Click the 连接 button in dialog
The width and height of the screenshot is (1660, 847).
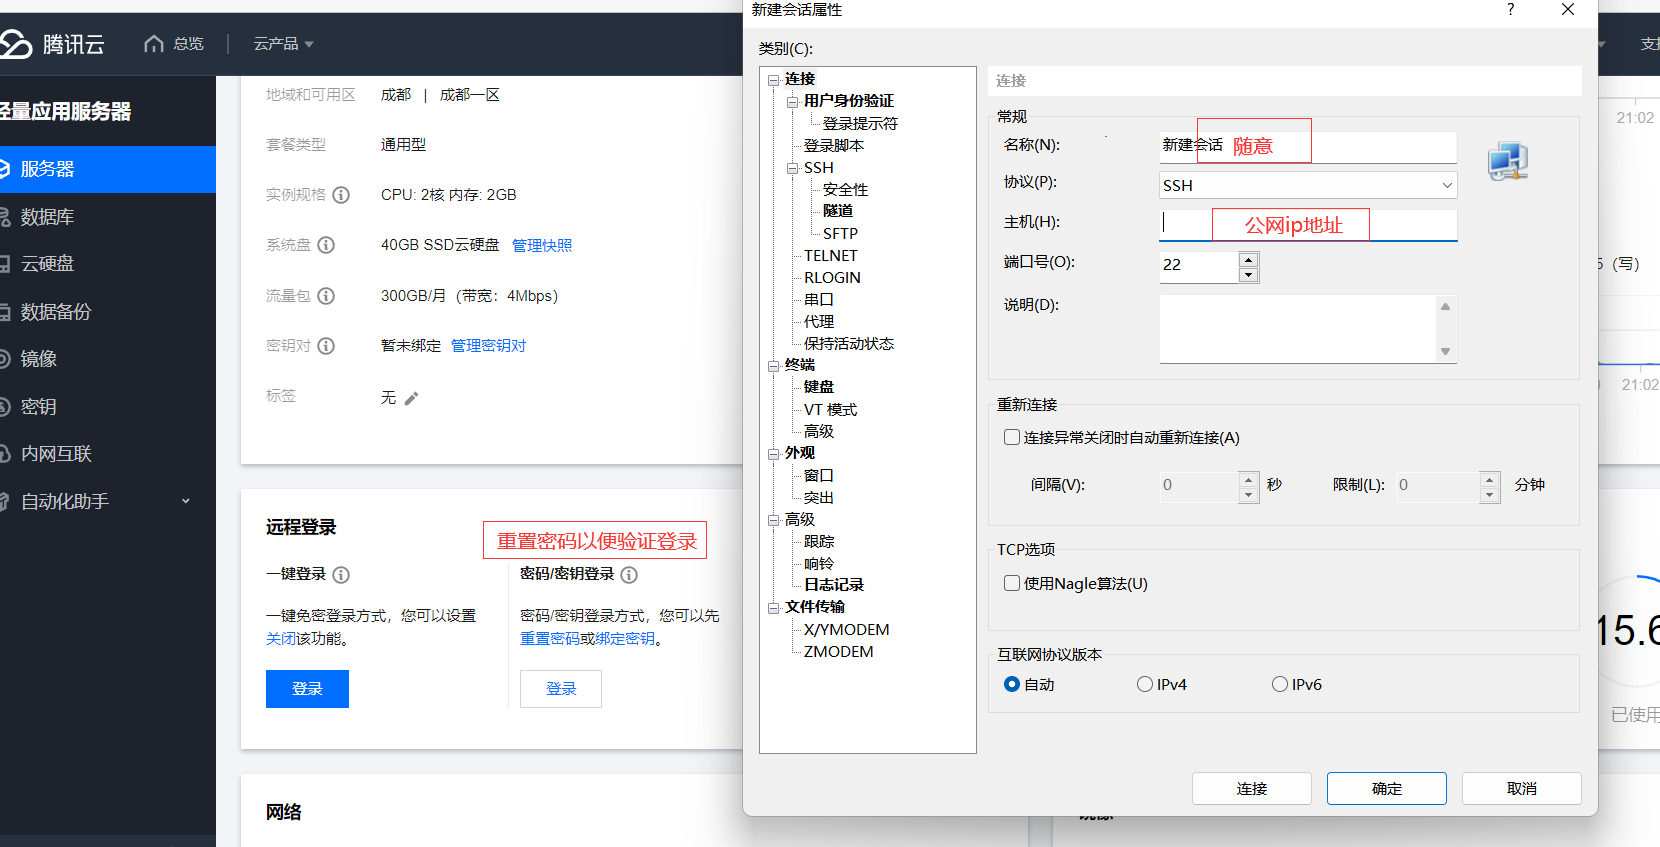tap(1252, 788)
